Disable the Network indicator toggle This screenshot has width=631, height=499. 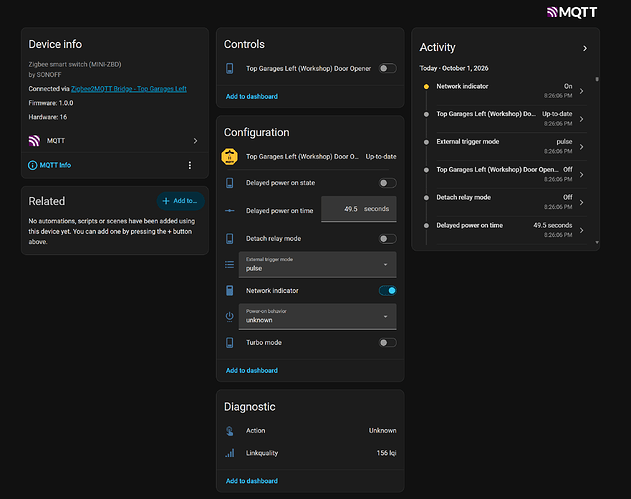tap(388, 291)
